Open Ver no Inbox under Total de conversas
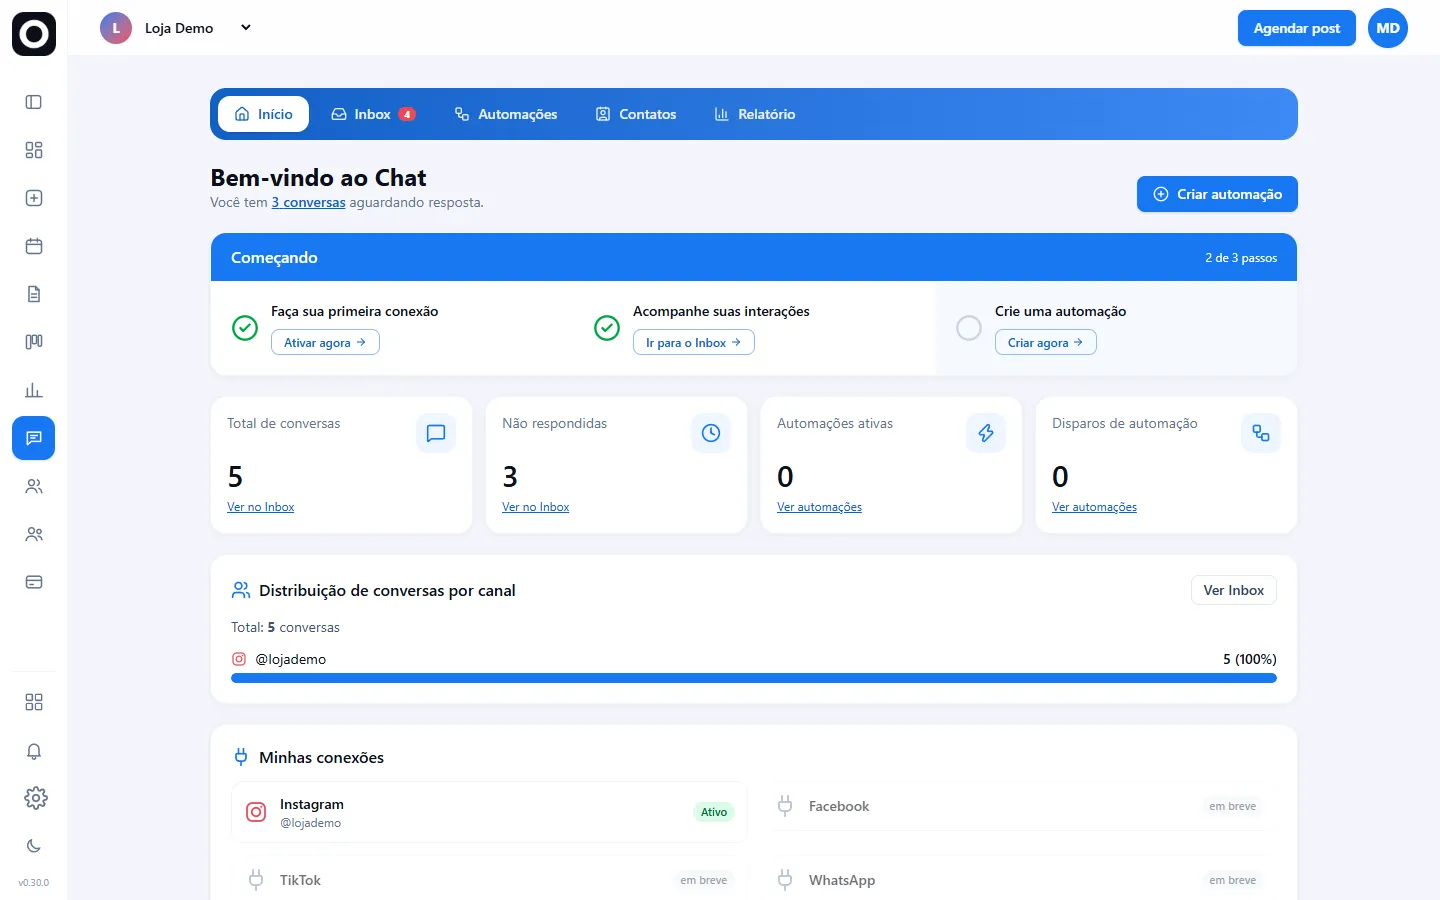 (261, 507)
